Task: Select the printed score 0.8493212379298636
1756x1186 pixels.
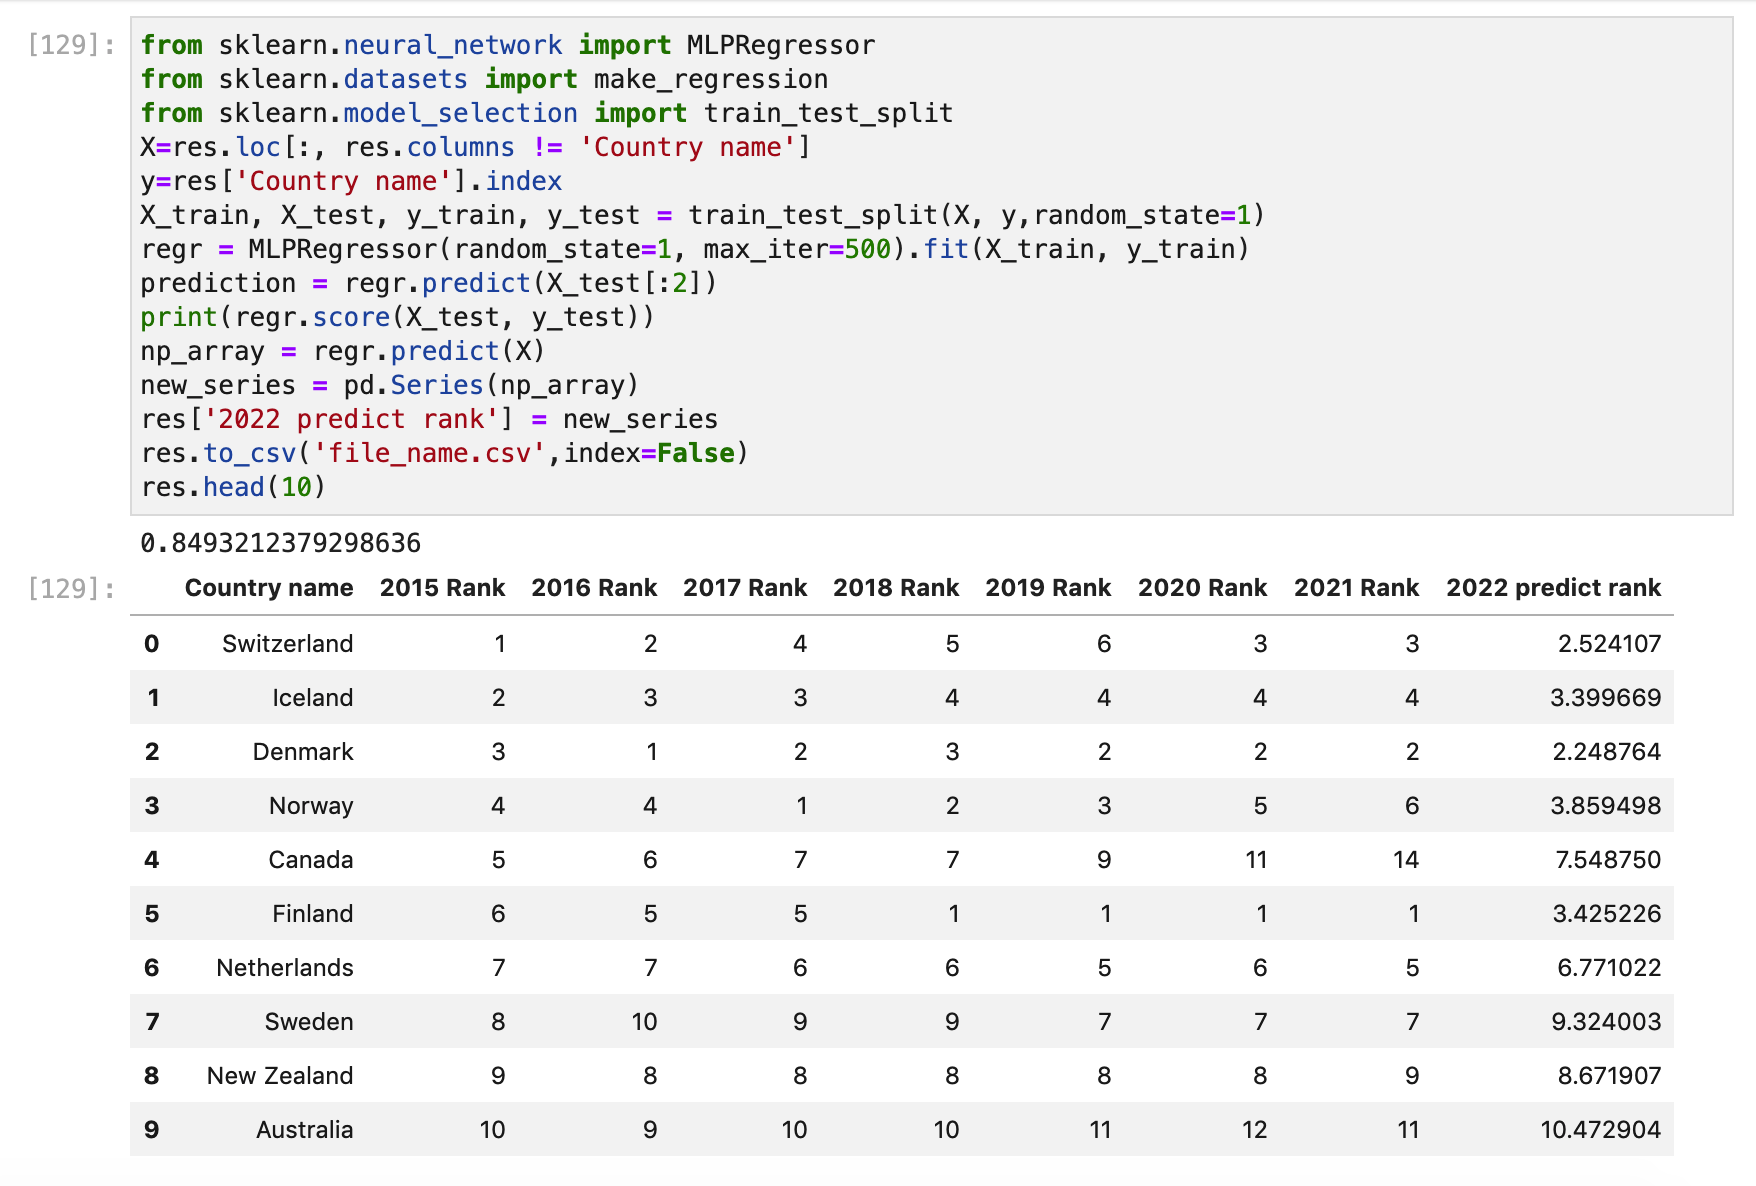Action: click(281, 543)
